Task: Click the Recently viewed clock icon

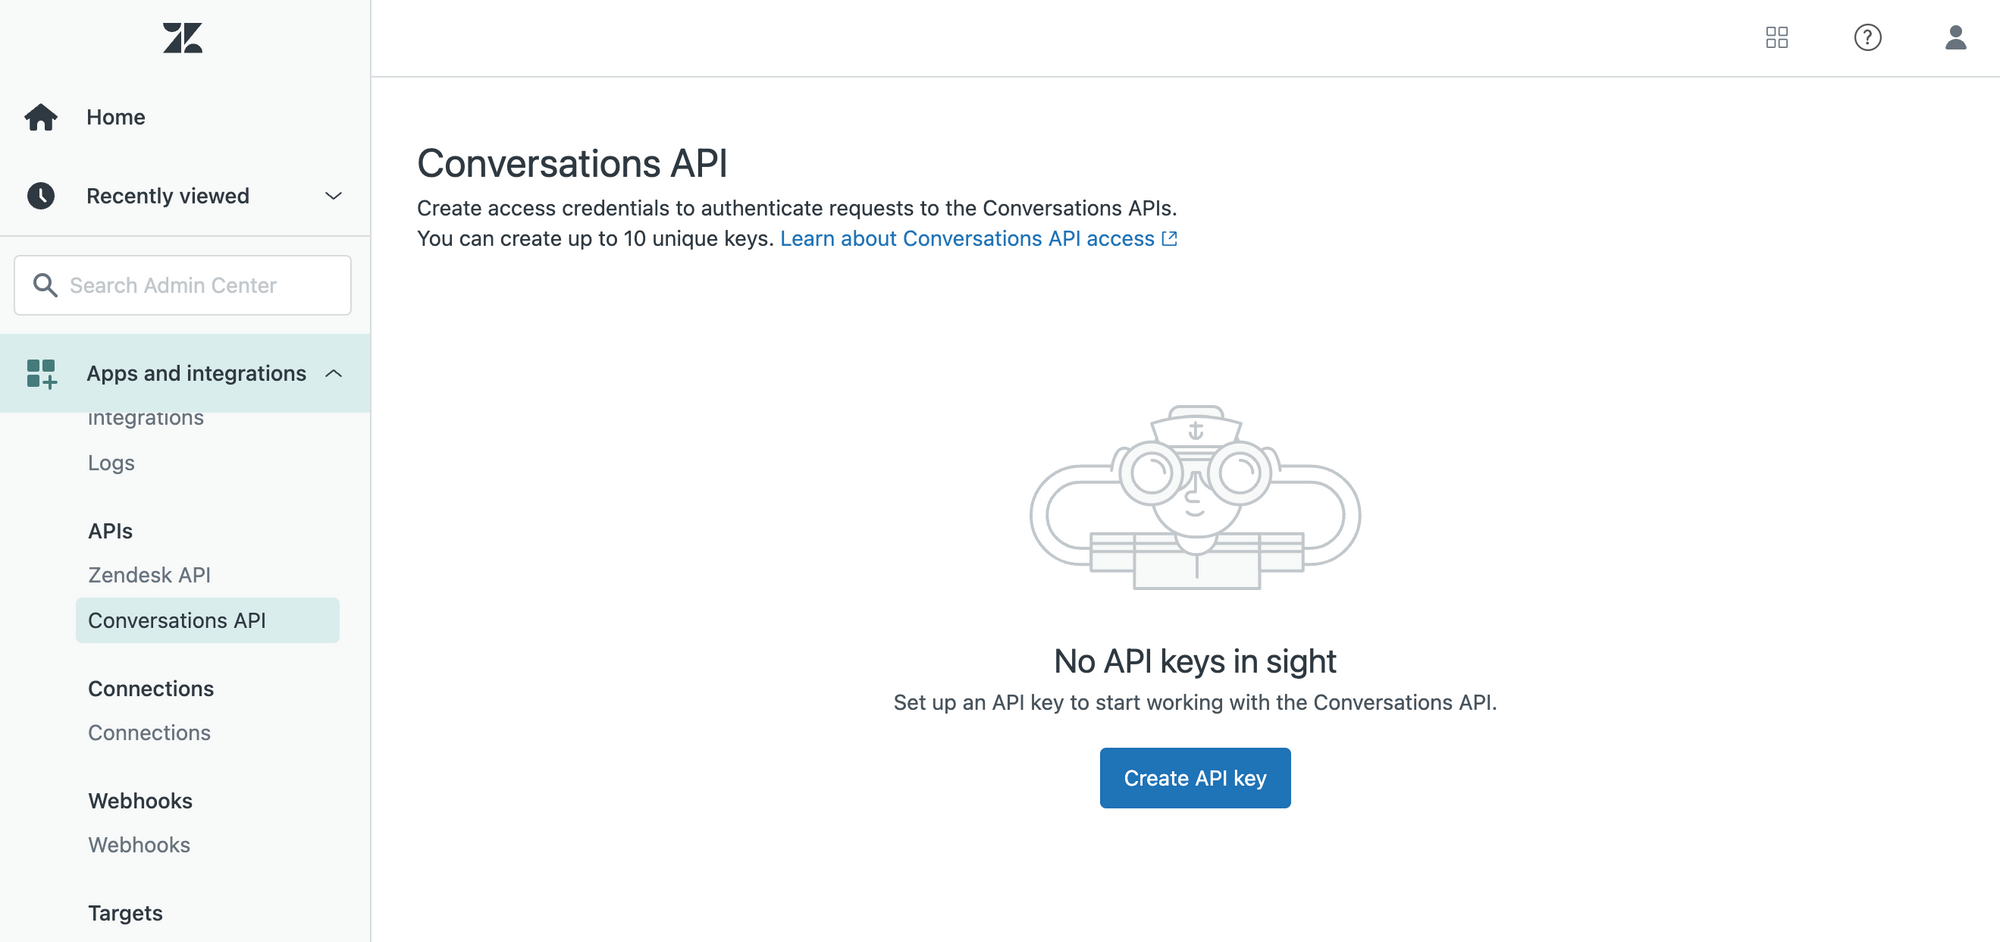Action: [x=41, y=196]
